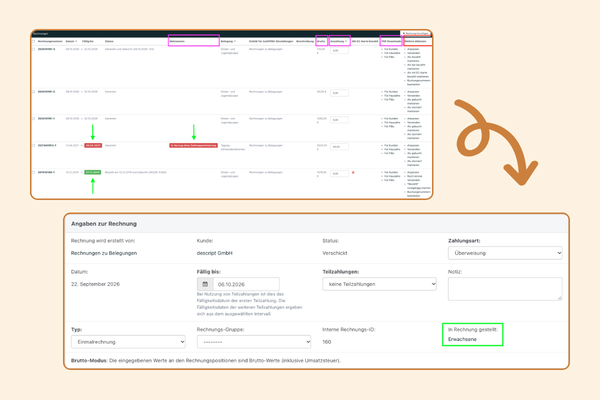
Task: Click the Angaben zur Rechnung panel heading
Action: pyautogui.click(x=104, y=224)
